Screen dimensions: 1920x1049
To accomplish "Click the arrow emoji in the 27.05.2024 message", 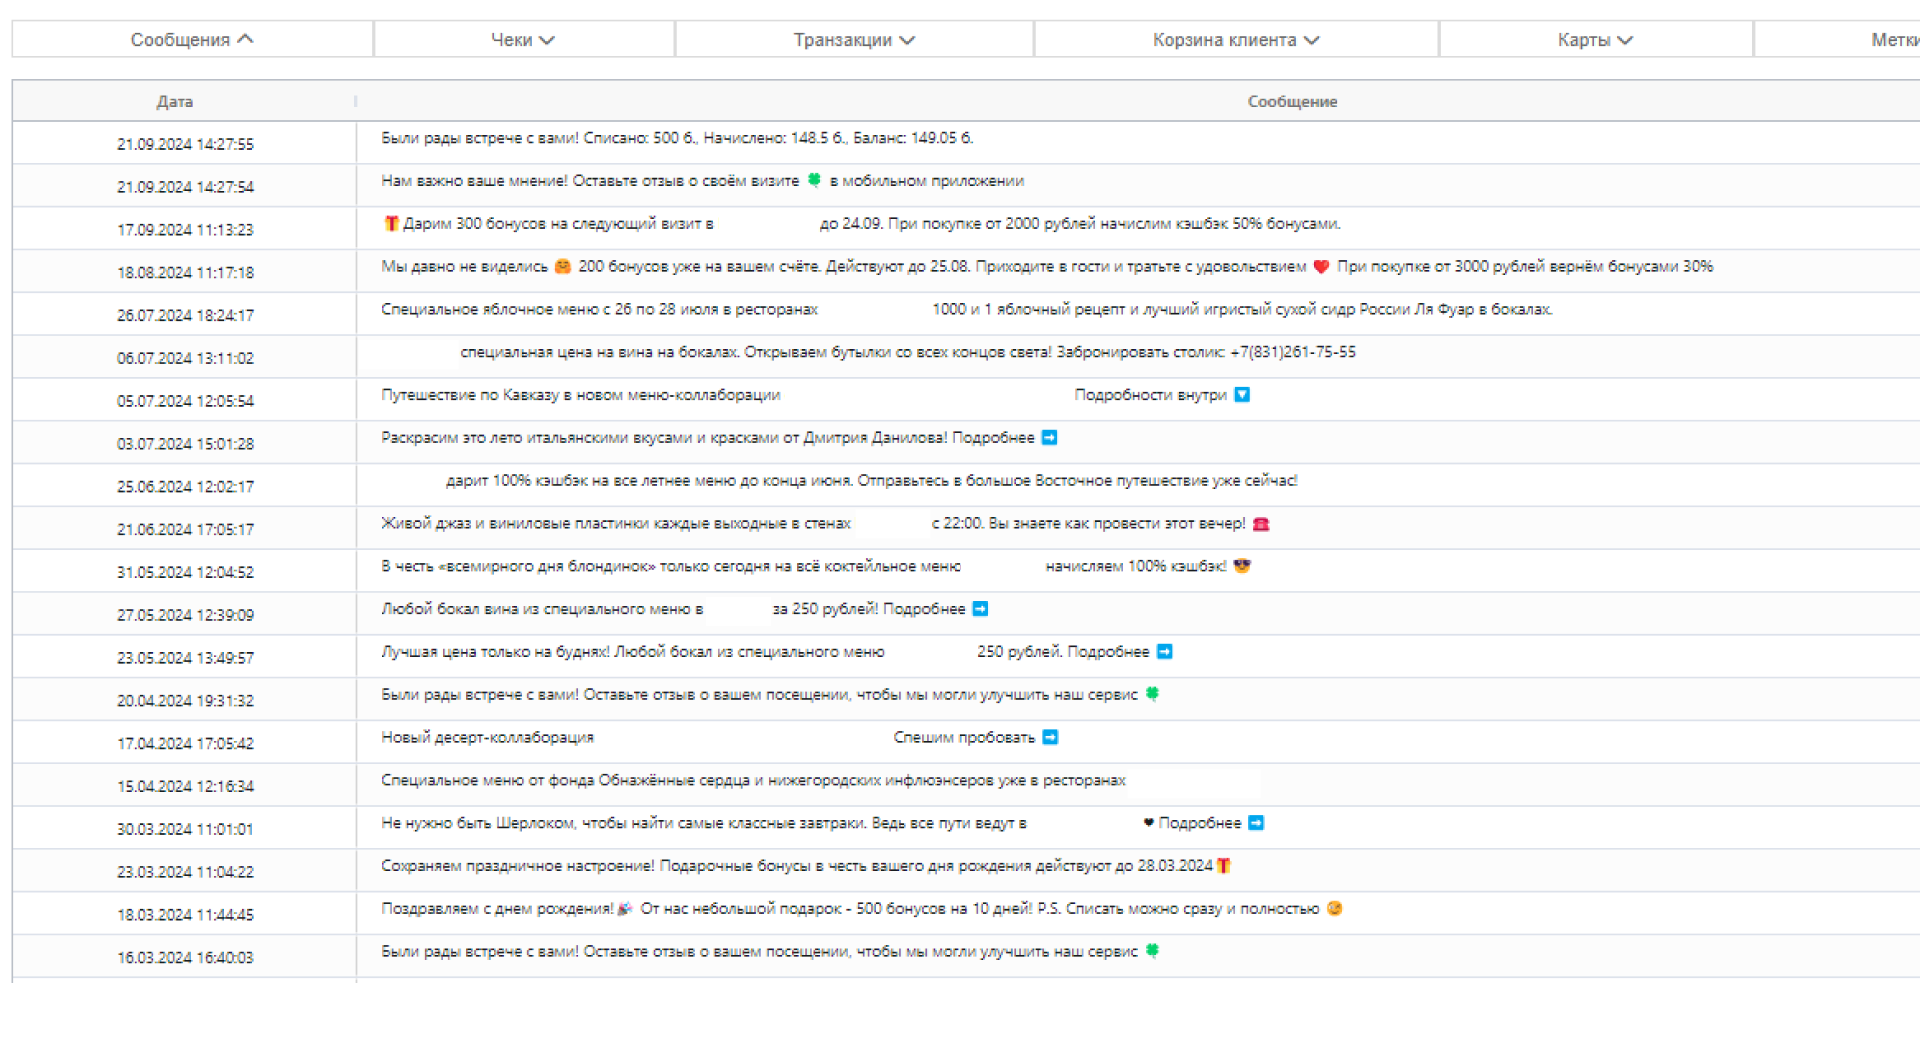I will (x=980, y=609).
